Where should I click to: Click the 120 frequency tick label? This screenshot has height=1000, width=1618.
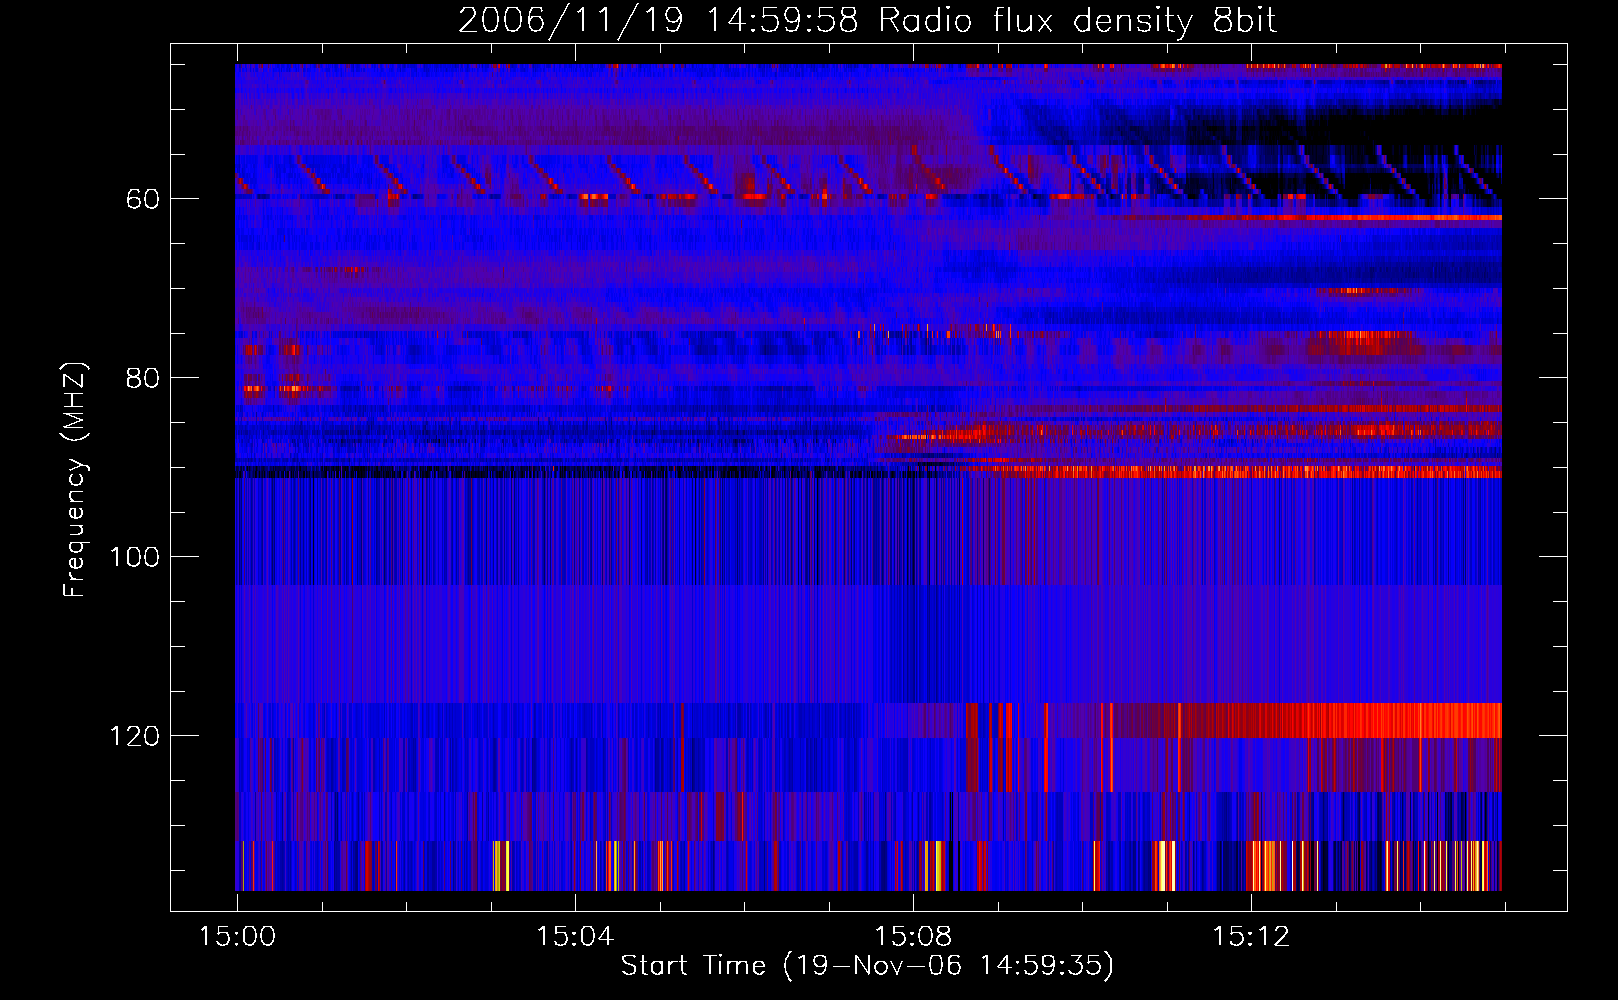point(135,736)
